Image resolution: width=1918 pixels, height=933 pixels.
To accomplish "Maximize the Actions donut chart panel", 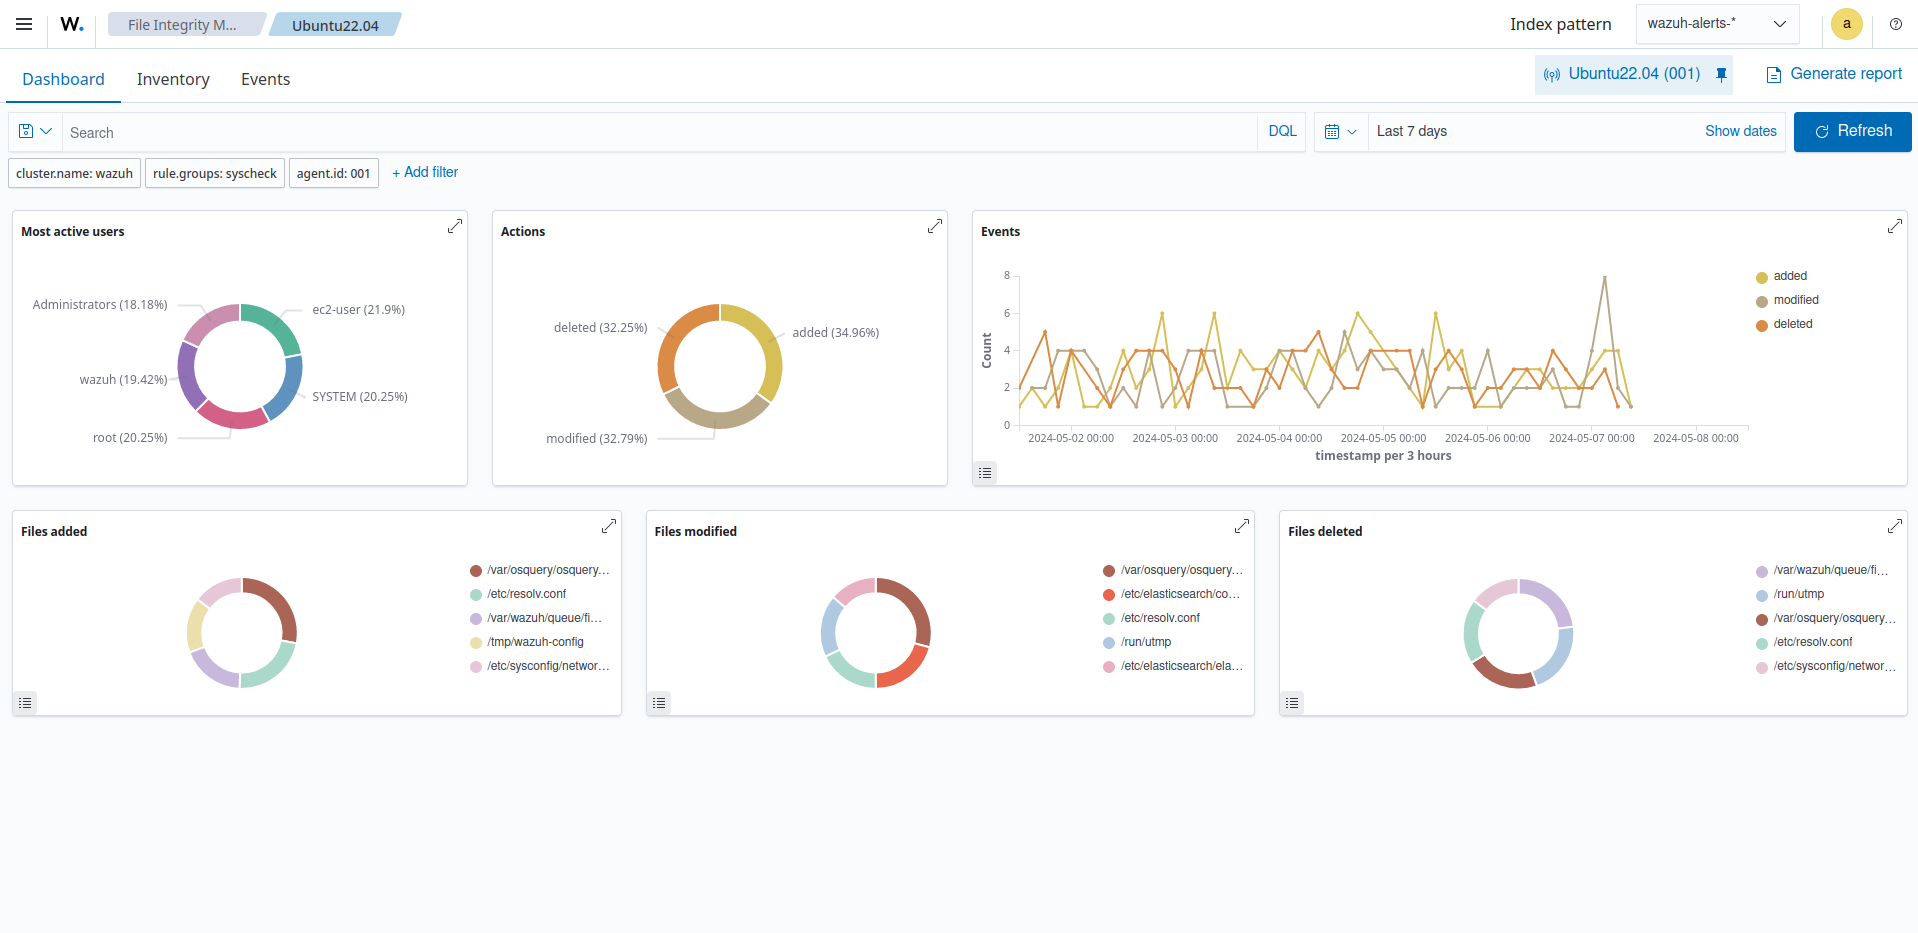I will click(x=935, y=227).
